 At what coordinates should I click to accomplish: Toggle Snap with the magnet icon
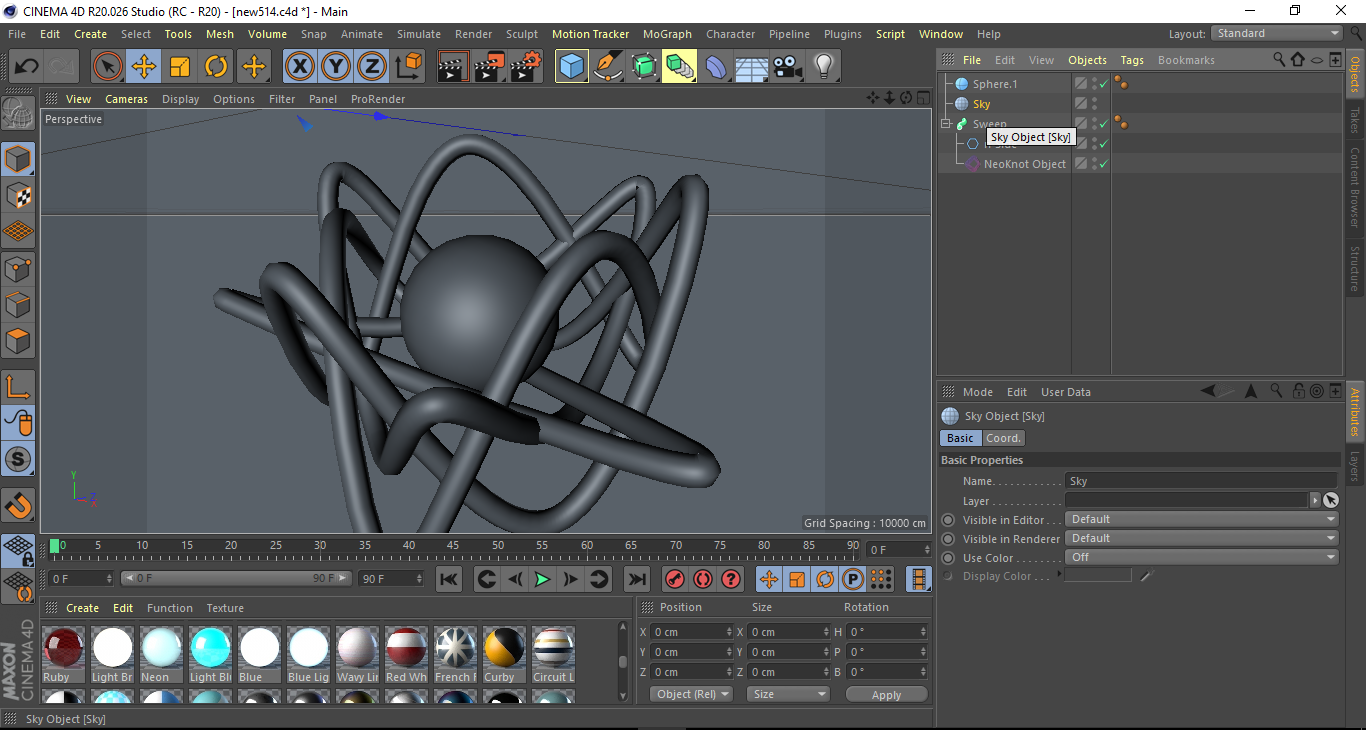18,506
